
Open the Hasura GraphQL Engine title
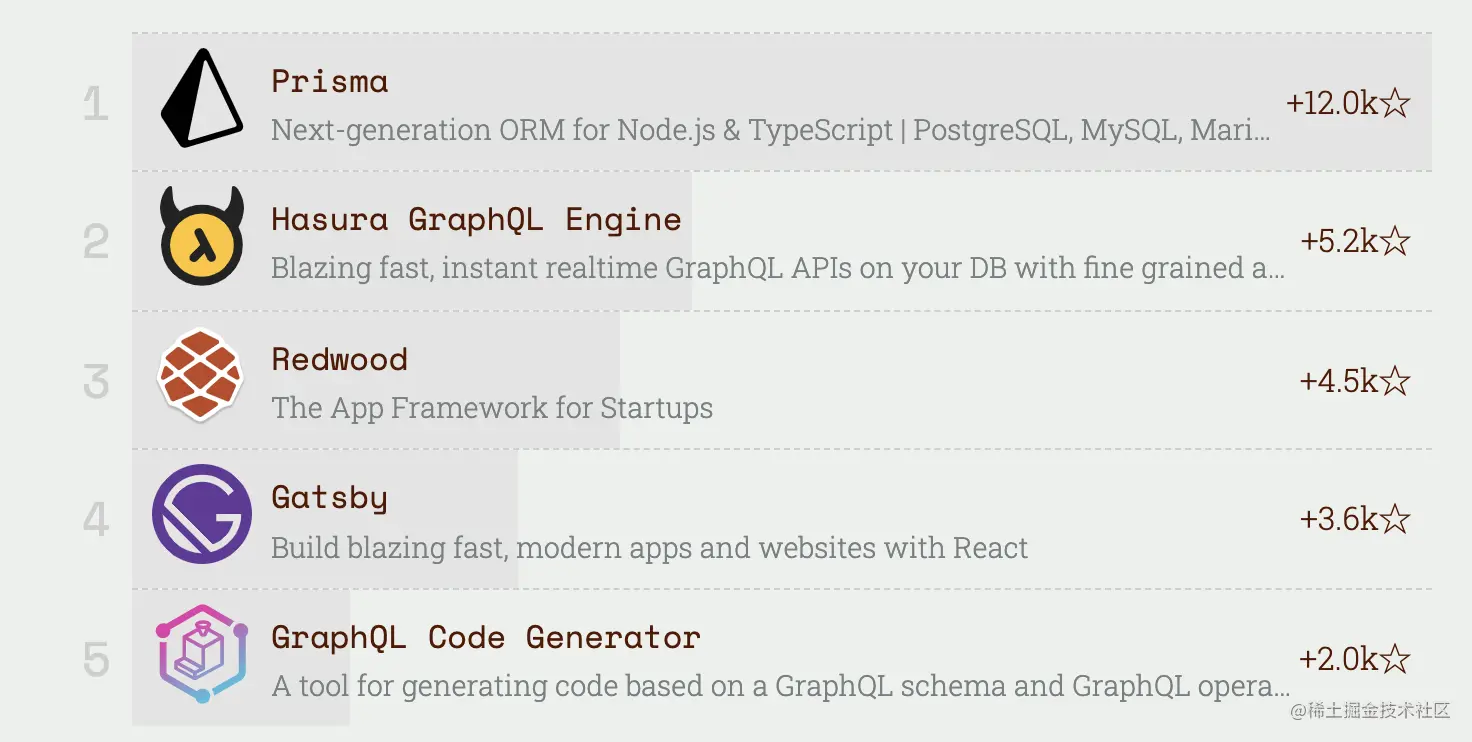(x=476, y=220)
